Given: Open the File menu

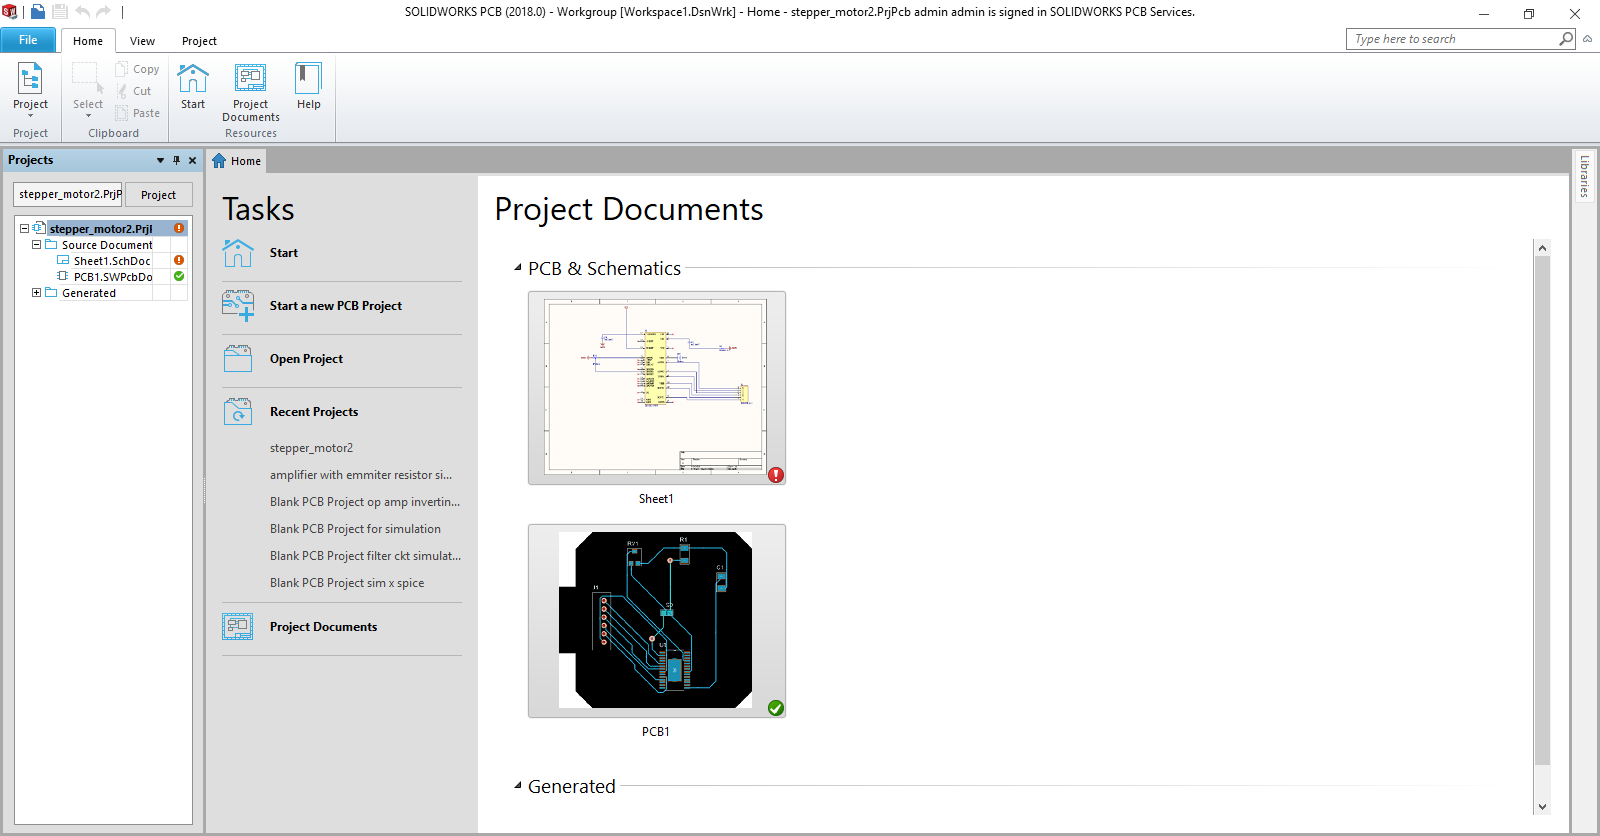Looking at the screenshot, I should coord(28,40).
